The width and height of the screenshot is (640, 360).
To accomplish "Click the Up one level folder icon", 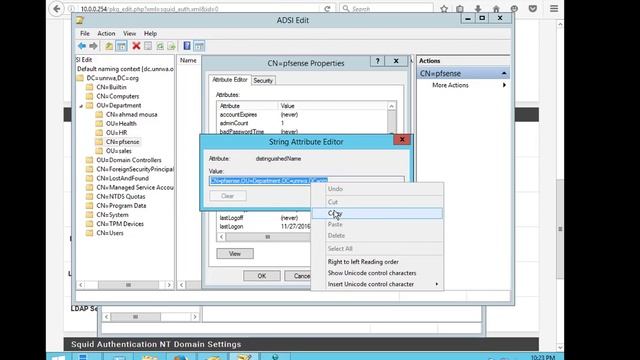I will [109, 46].
